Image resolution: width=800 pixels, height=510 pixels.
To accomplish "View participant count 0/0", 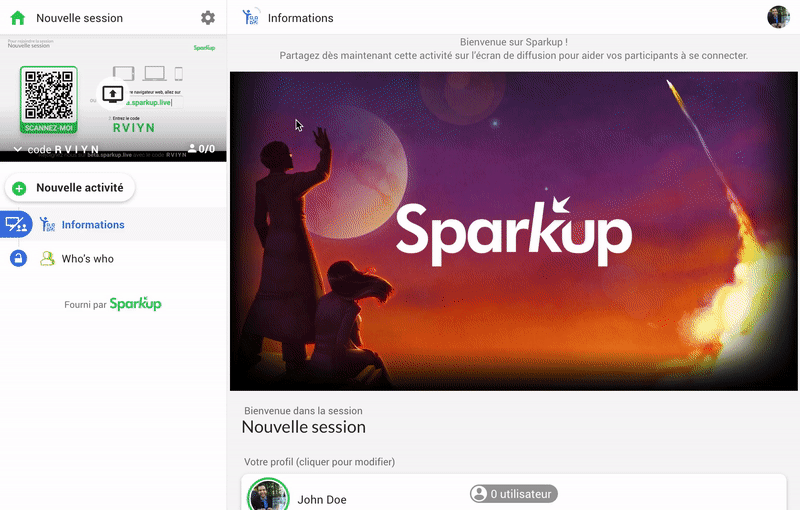I will (x=202, y=148).
